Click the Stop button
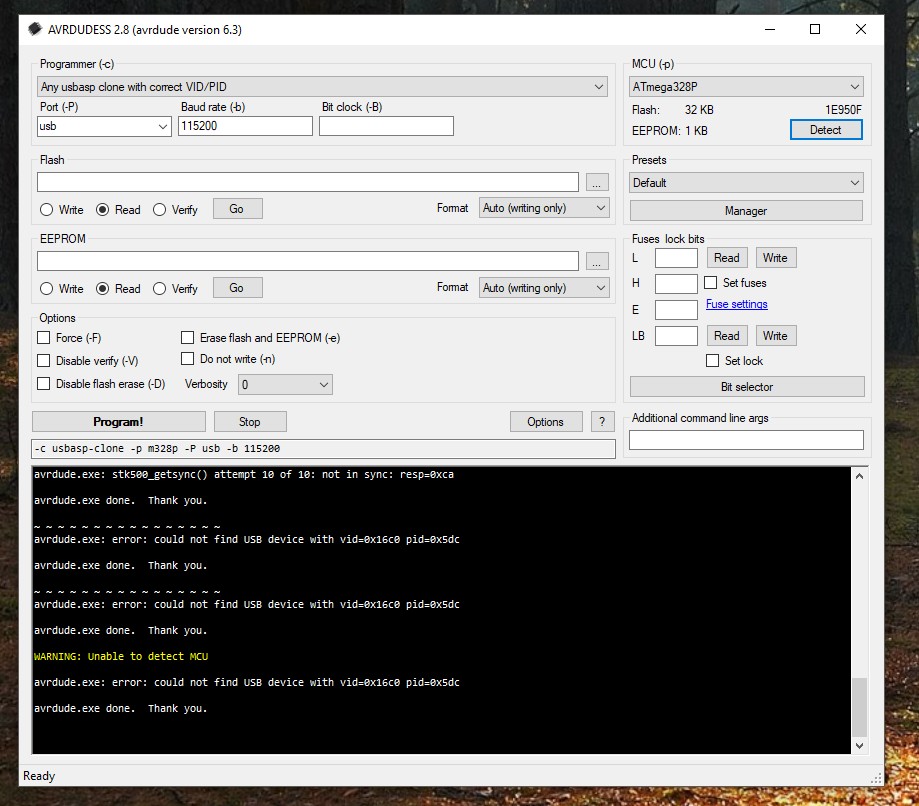The width and height of the screenshot is (919, 806). point(250,421)
